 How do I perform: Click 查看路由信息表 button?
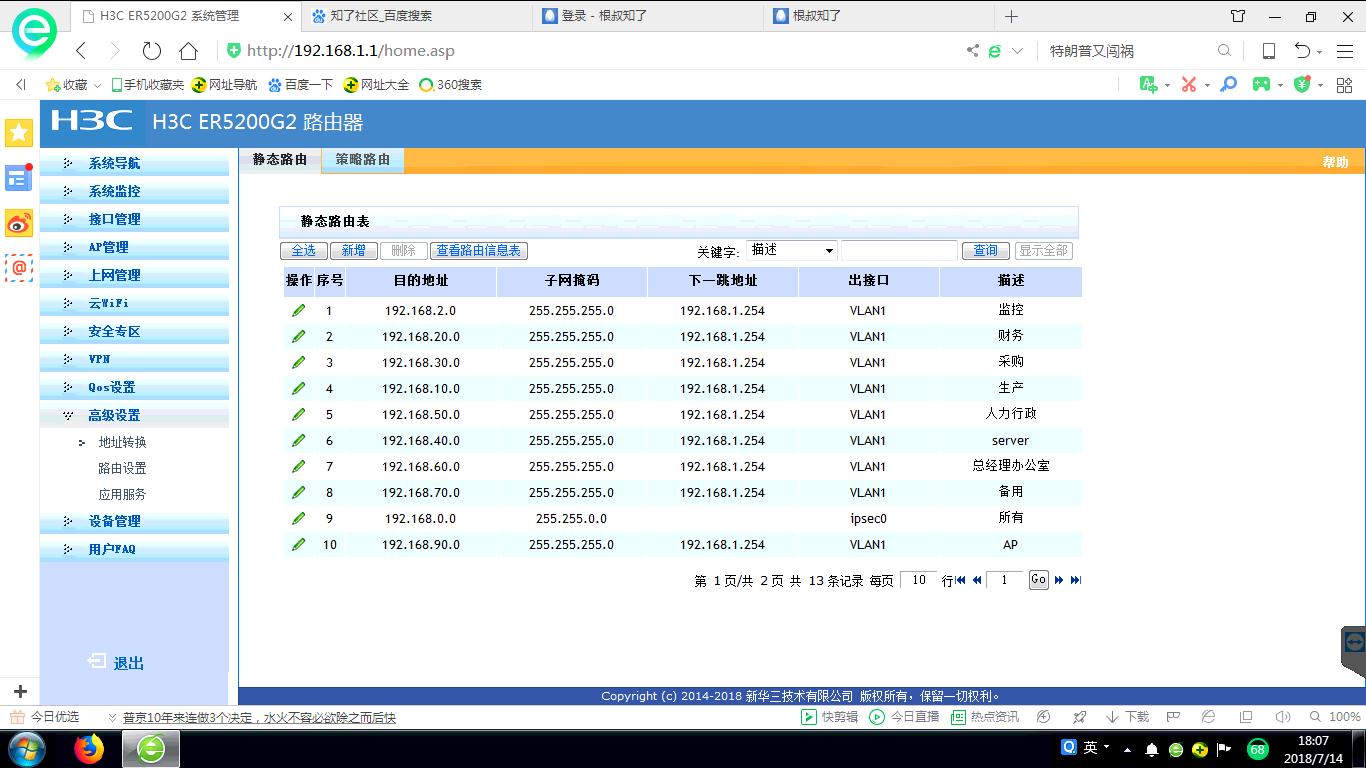pos(479,251)
